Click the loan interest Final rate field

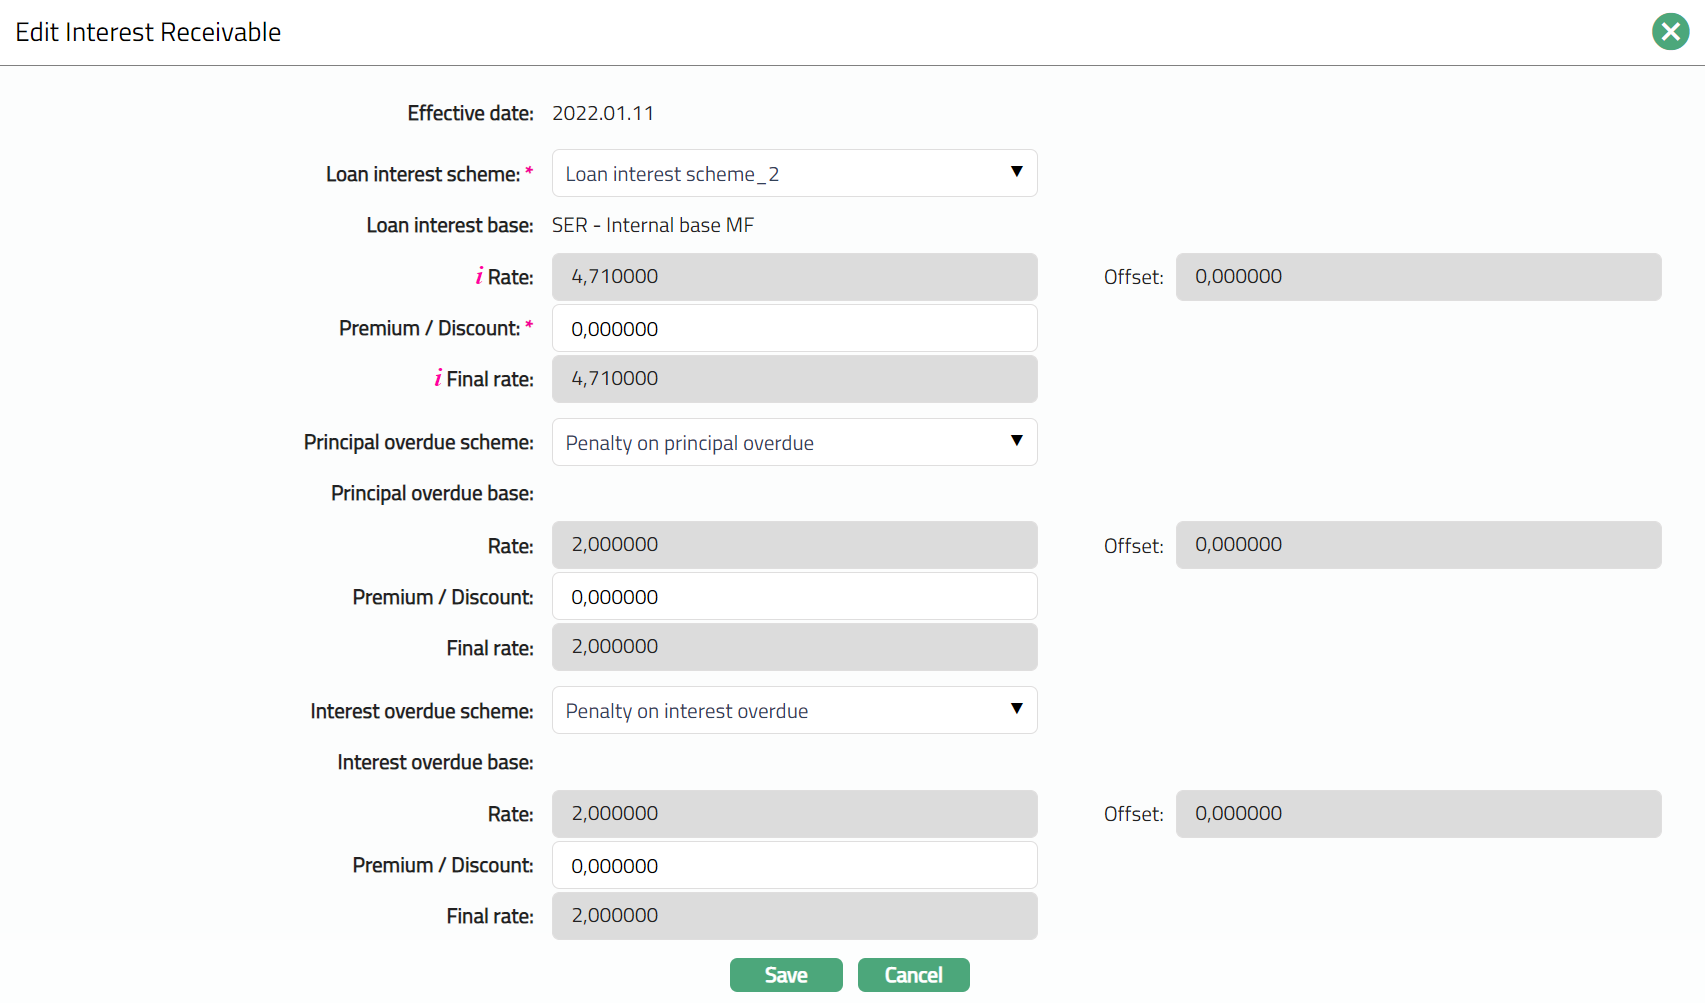click(x=794, y=379)
